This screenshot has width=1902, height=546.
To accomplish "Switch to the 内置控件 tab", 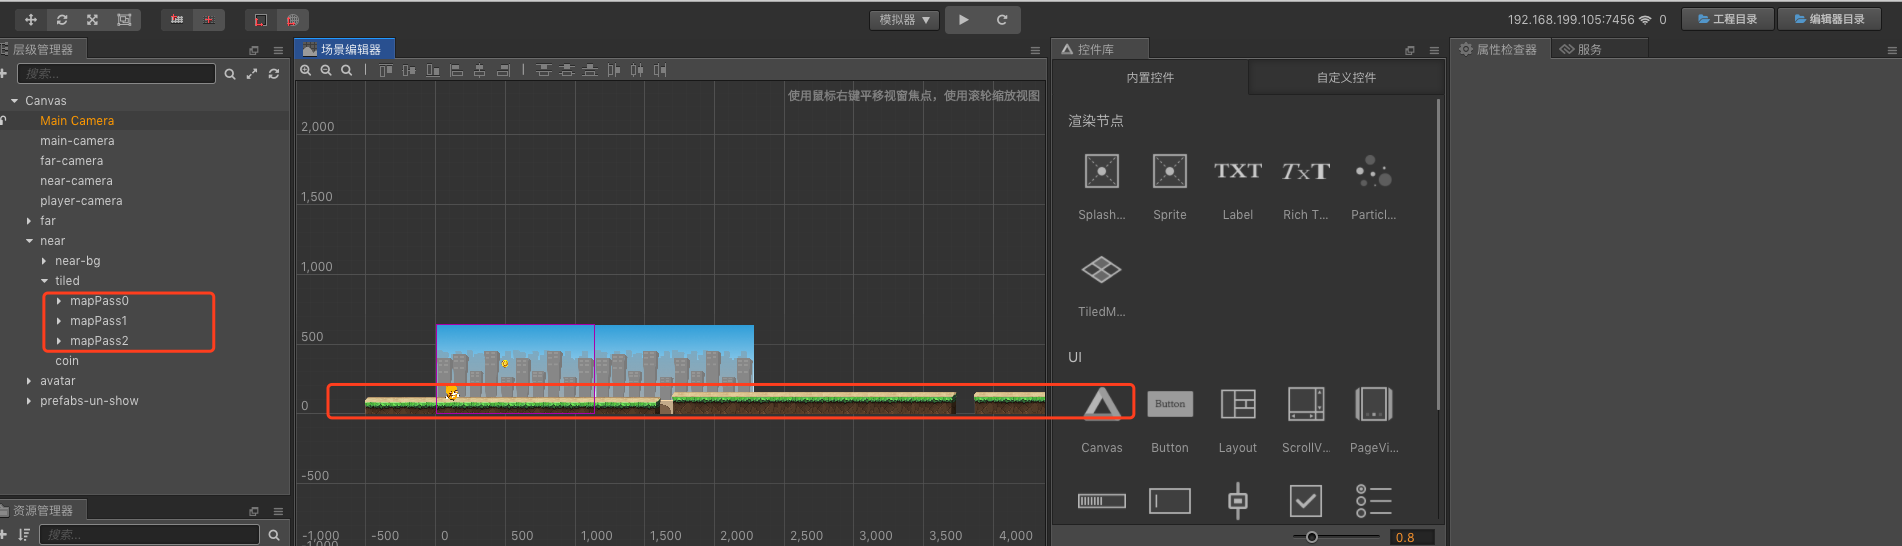I will pyautogui.click(x=1150, y=78).
